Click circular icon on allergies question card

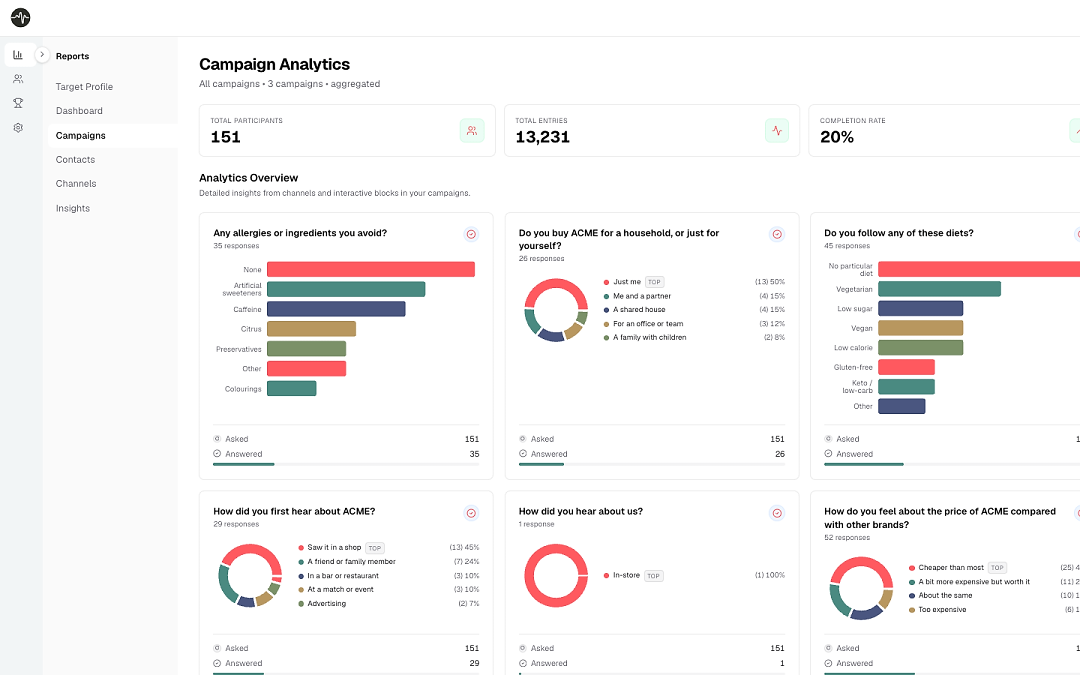coord(471,234)
